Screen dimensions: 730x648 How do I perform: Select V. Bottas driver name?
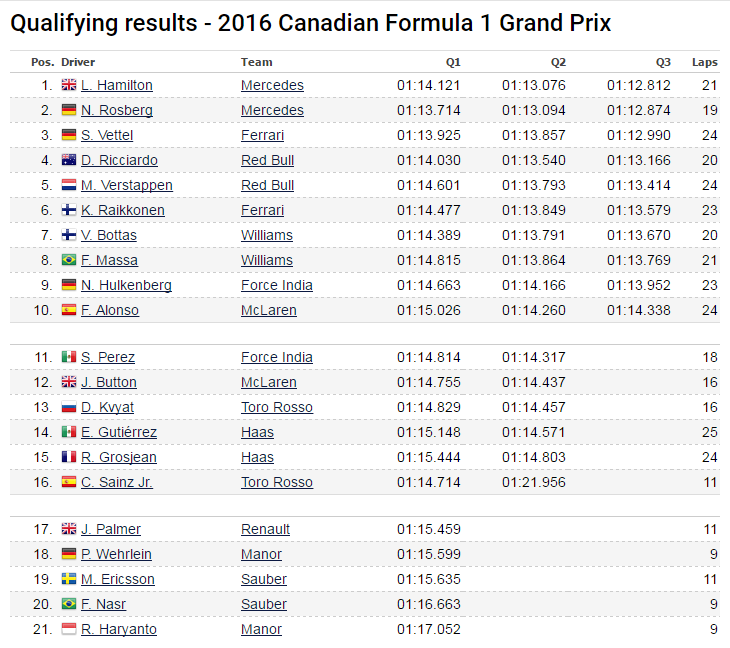pos(109,235)
